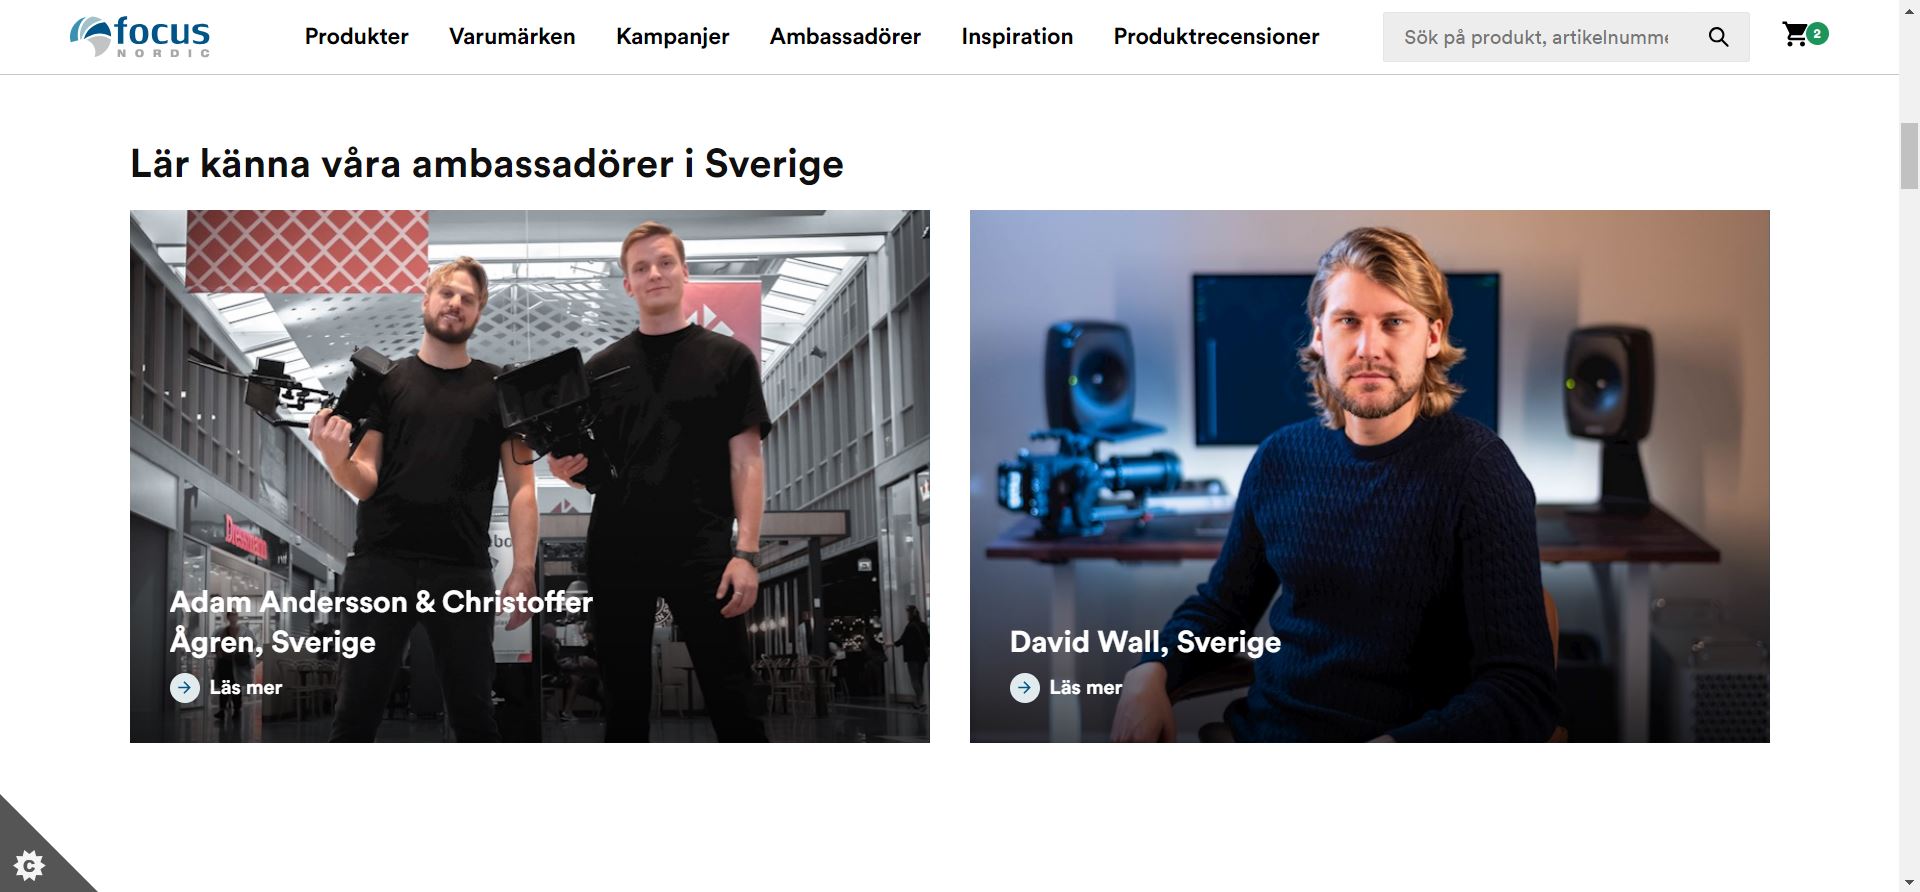Open cookie settings gear icon
Image resolution: width=1920 pixels, height=892 pixels.
tap(30, 865)
